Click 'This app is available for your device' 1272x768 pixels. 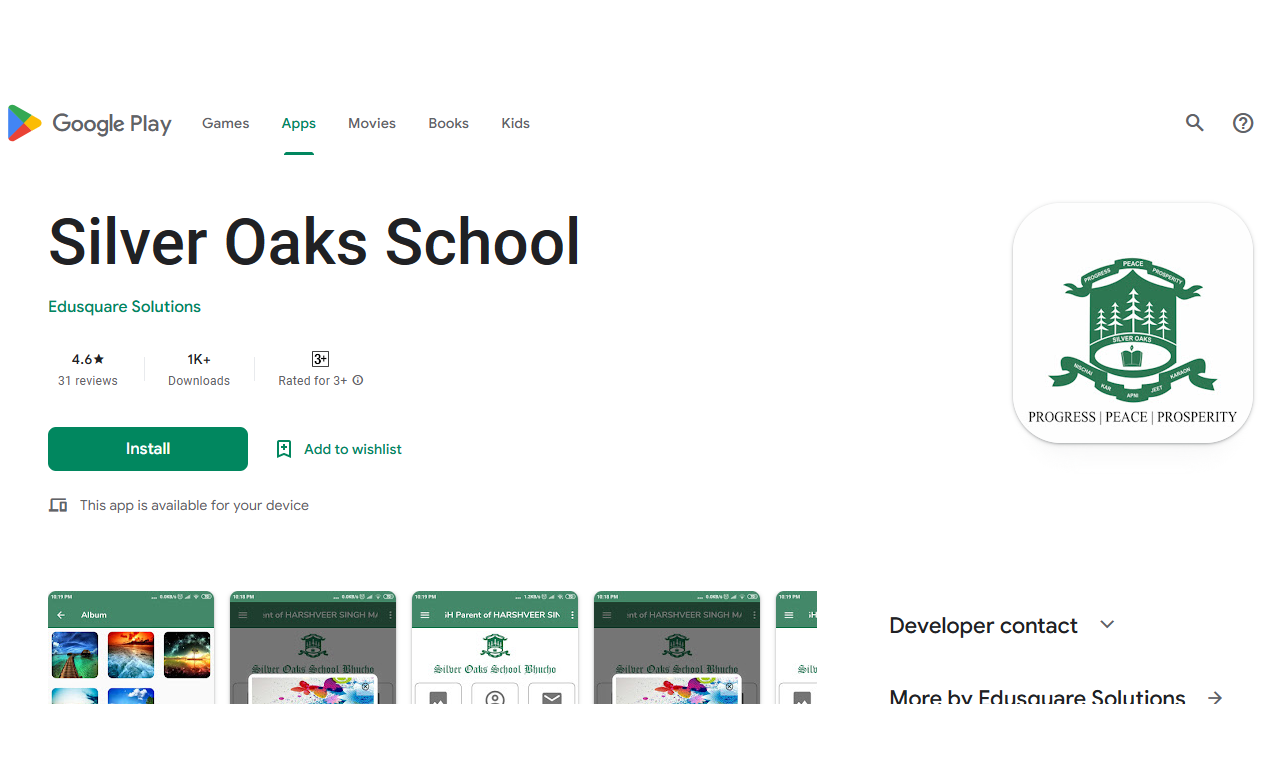click(194, 506)
